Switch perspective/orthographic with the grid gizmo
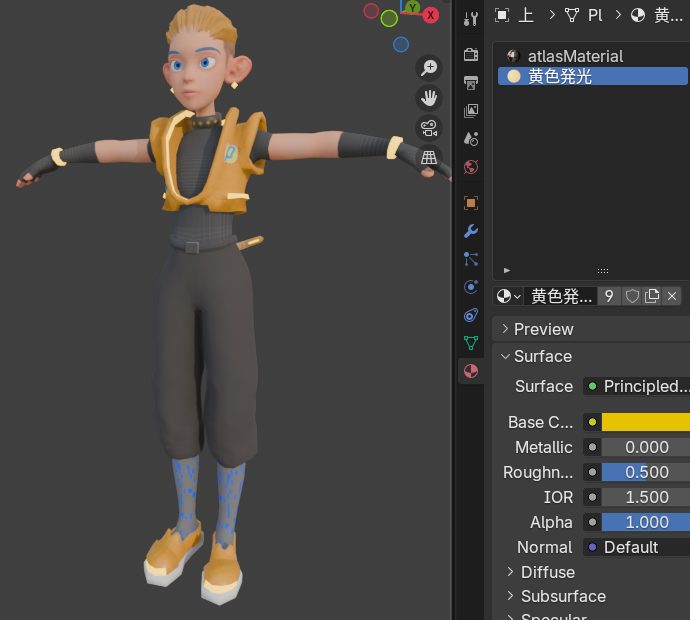This screenshot has height=620, width=690. click(429, 158)
